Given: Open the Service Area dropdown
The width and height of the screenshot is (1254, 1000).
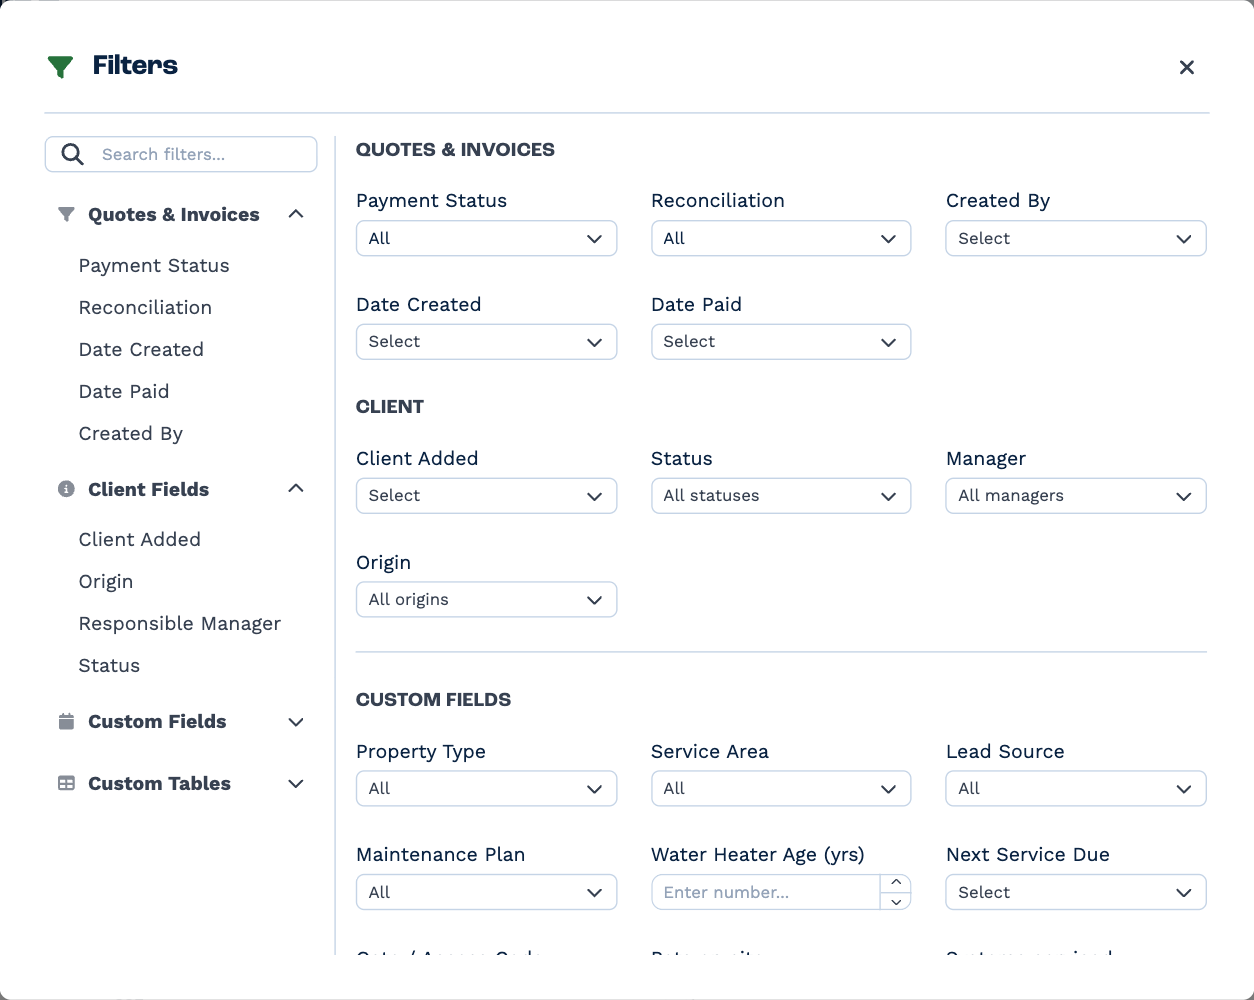Looking at the screenshot, I should (781, 788).
